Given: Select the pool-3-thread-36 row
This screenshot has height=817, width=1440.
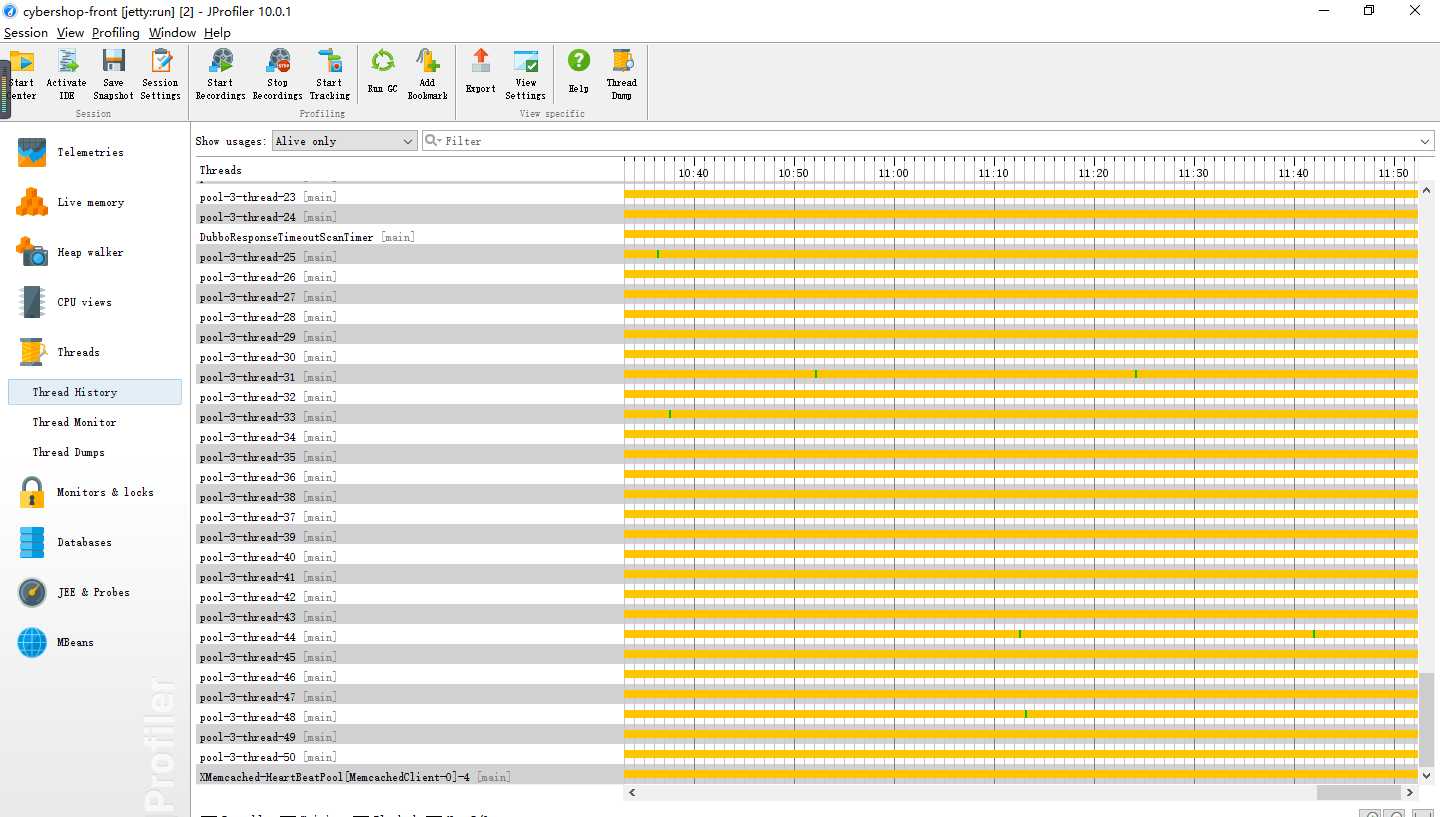Looking at the screenshot, I should point(806,477).
